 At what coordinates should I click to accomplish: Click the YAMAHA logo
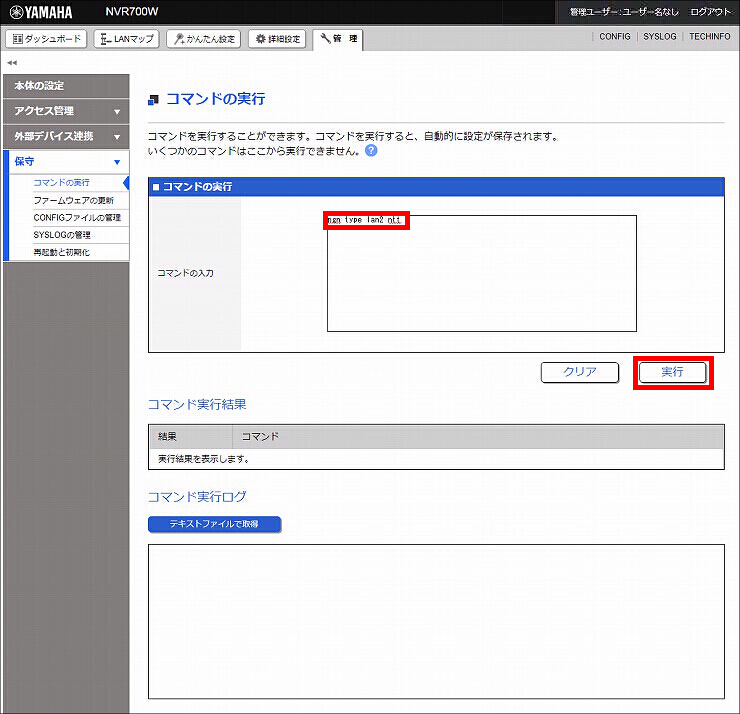(x=41, y=12)
